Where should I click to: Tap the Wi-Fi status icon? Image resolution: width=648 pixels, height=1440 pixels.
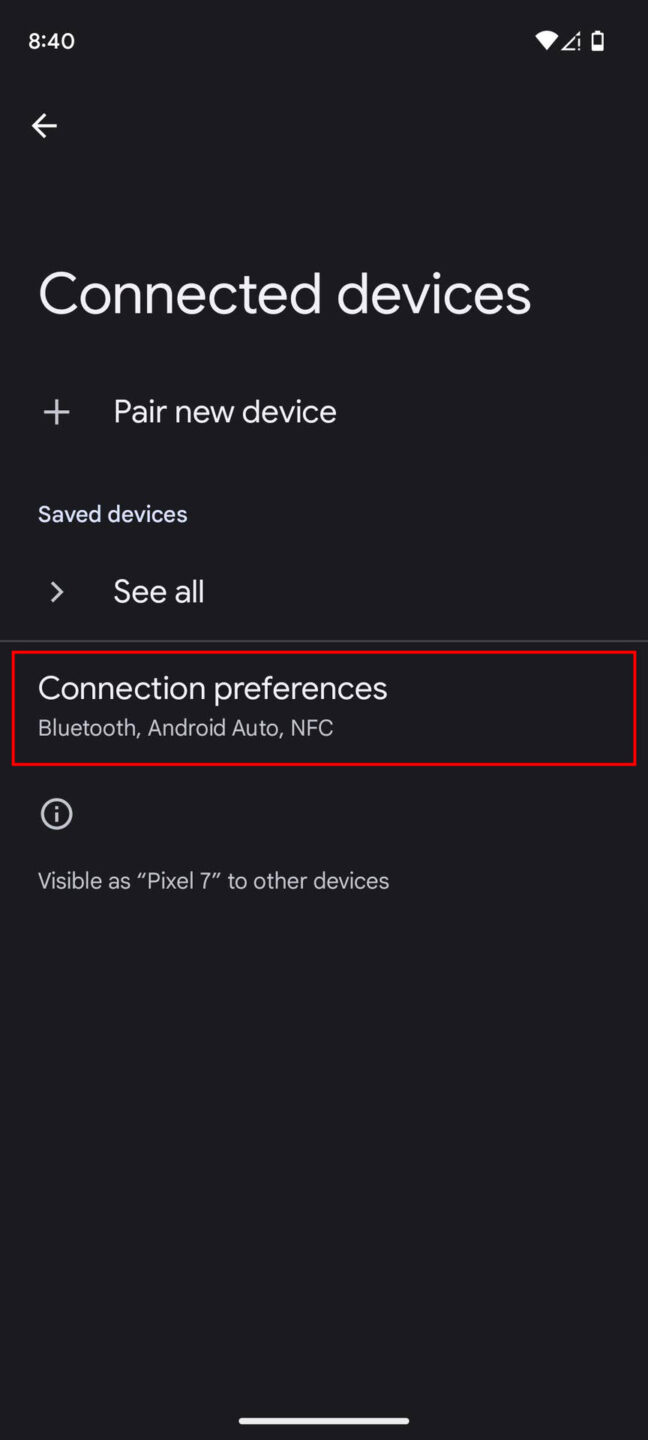pos(545,40)
